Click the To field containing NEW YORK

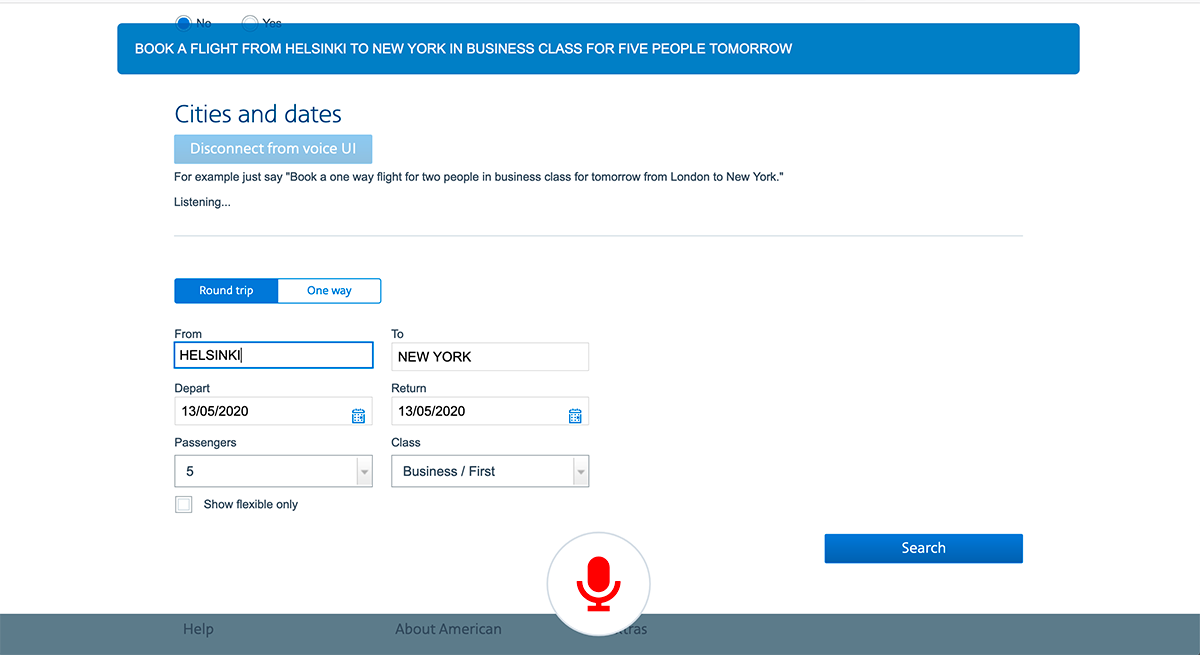point(490,356)
